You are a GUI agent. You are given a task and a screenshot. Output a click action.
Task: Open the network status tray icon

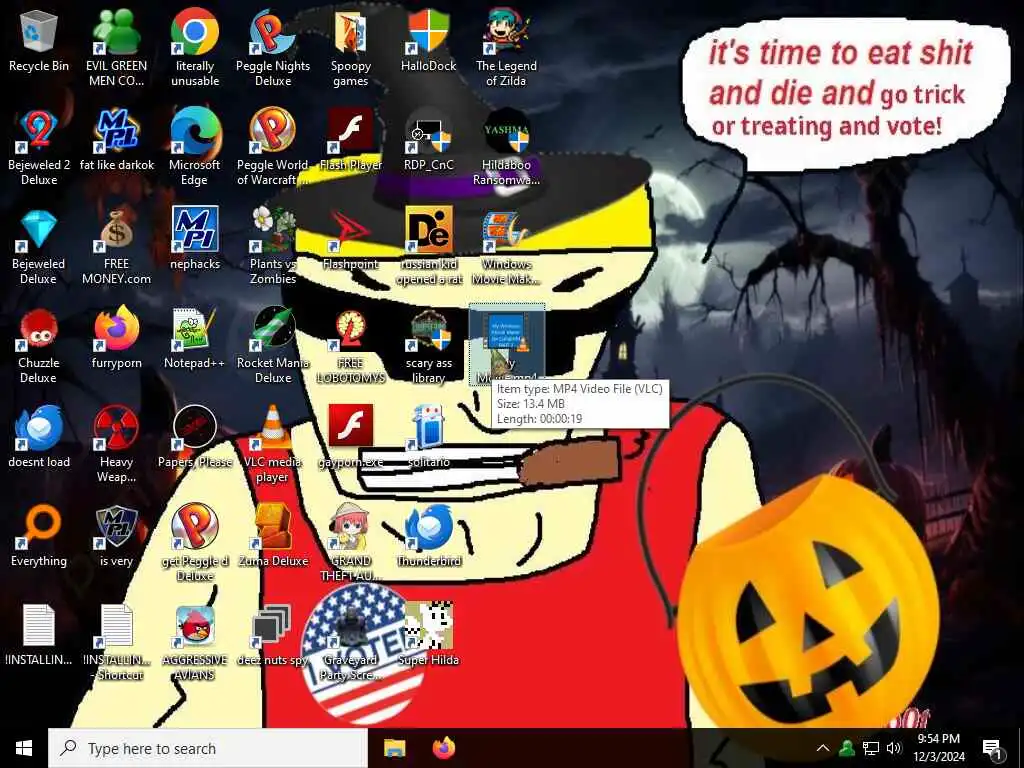click(871, 748)
